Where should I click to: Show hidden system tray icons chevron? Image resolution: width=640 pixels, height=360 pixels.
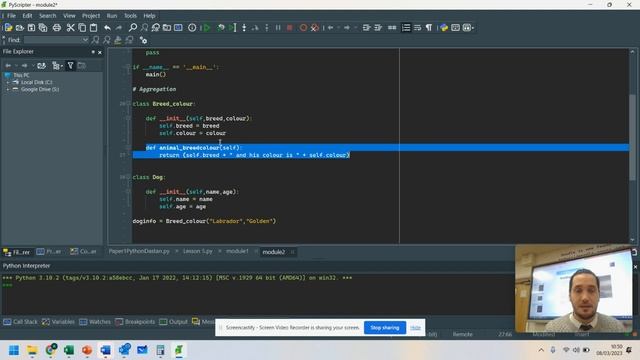tap(541, 350)
